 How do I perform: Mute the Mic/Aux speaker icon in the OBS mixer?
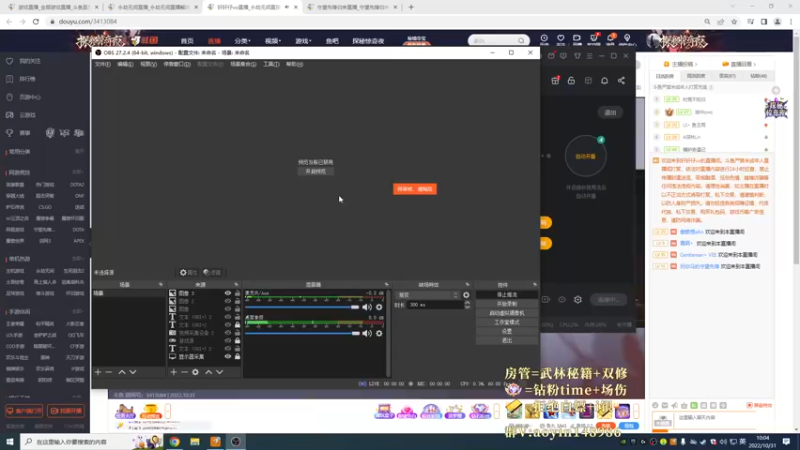[x=367, y=307]
